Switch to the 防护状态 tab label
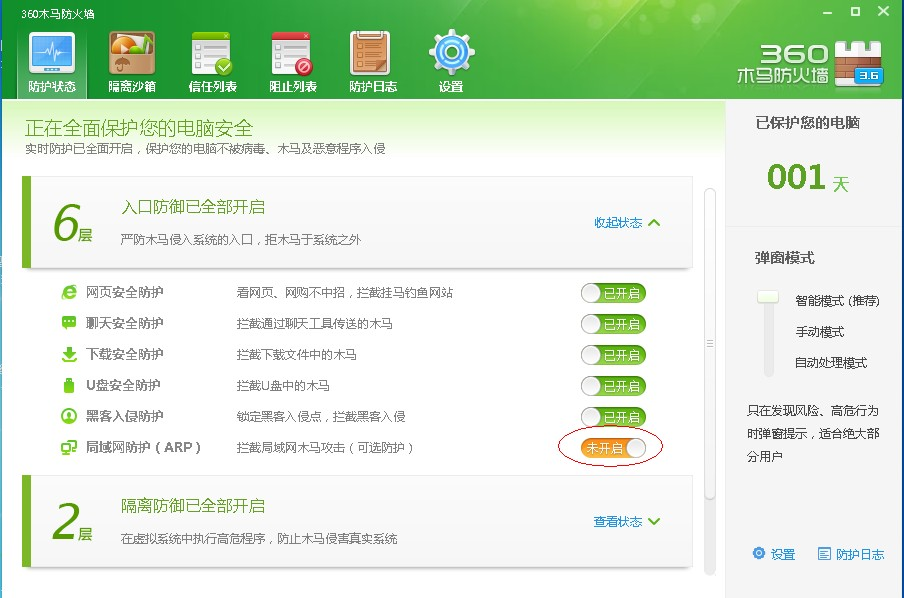Screen dimensions: 904x598 (x=52, y=86)
